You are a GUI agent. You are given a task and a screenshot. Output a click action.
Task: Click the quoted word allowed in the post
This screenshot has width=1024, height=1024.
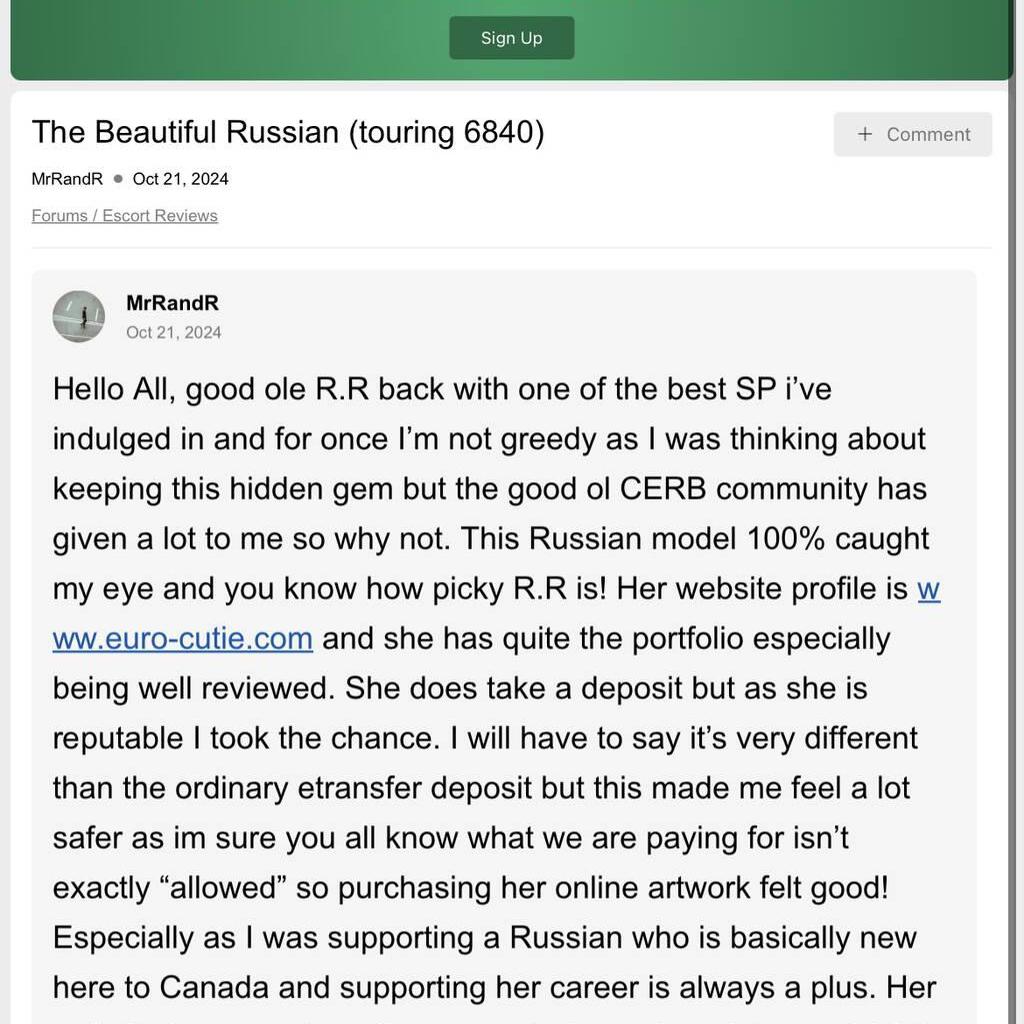coord(223,888)
